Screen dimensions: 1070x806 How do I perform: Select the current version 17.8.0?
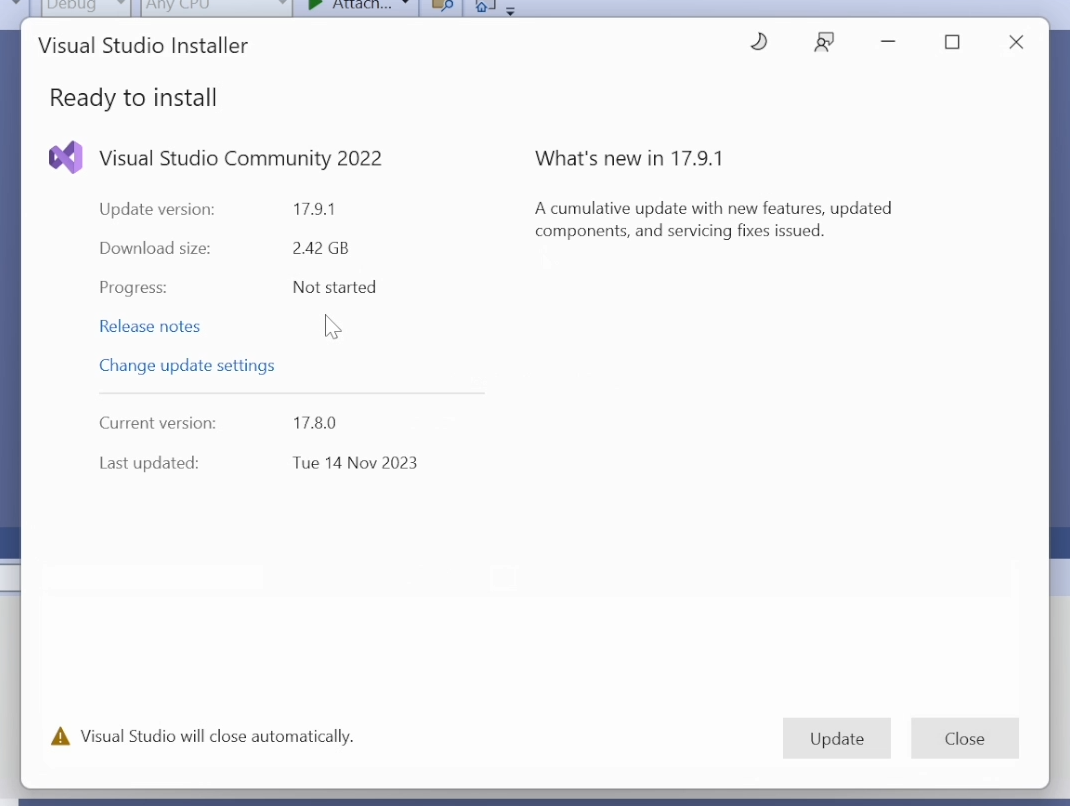point(314,423)
